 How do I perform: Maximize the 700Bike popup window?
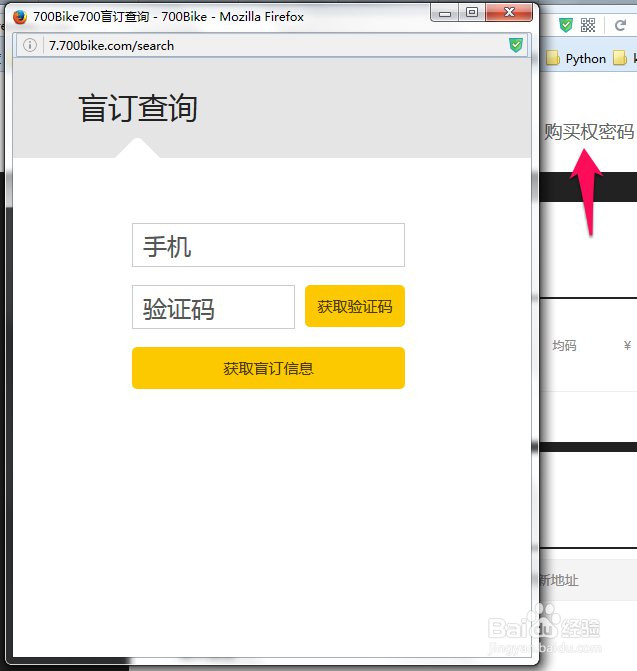coord(472,12)
